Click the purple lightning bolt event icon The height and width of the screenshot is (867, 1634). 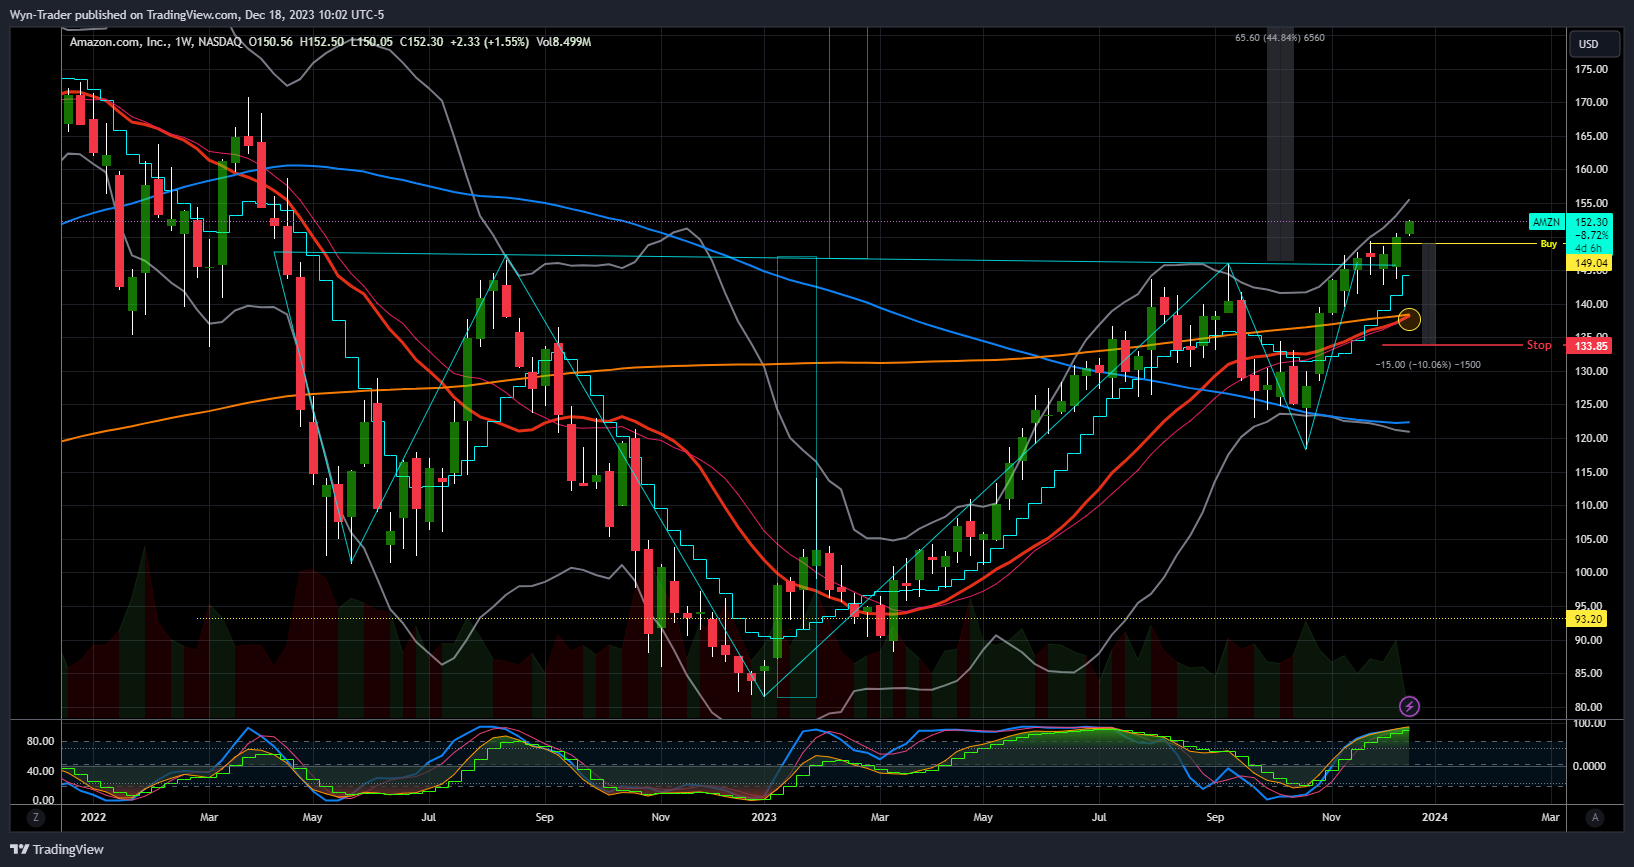pyautogui.click(x=1409, y=707)
